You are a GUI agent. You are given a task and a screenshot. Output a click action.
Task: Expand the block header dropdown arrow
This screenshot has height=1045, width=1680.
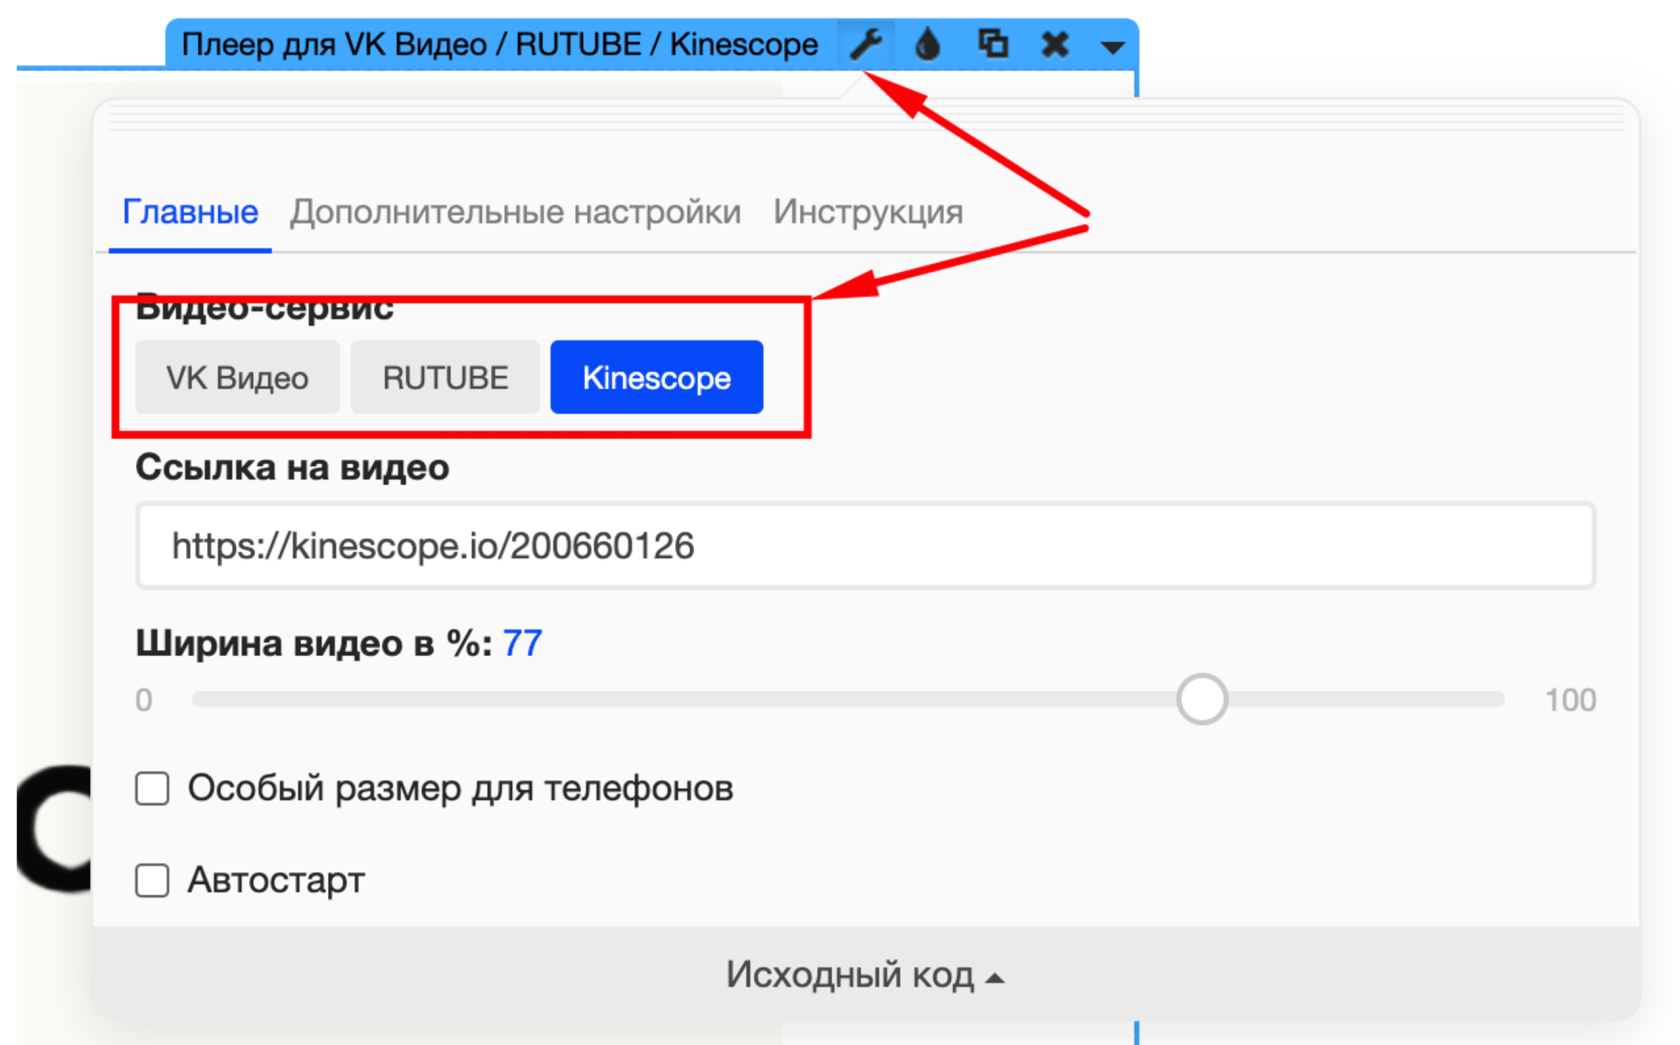(1113, 46)
